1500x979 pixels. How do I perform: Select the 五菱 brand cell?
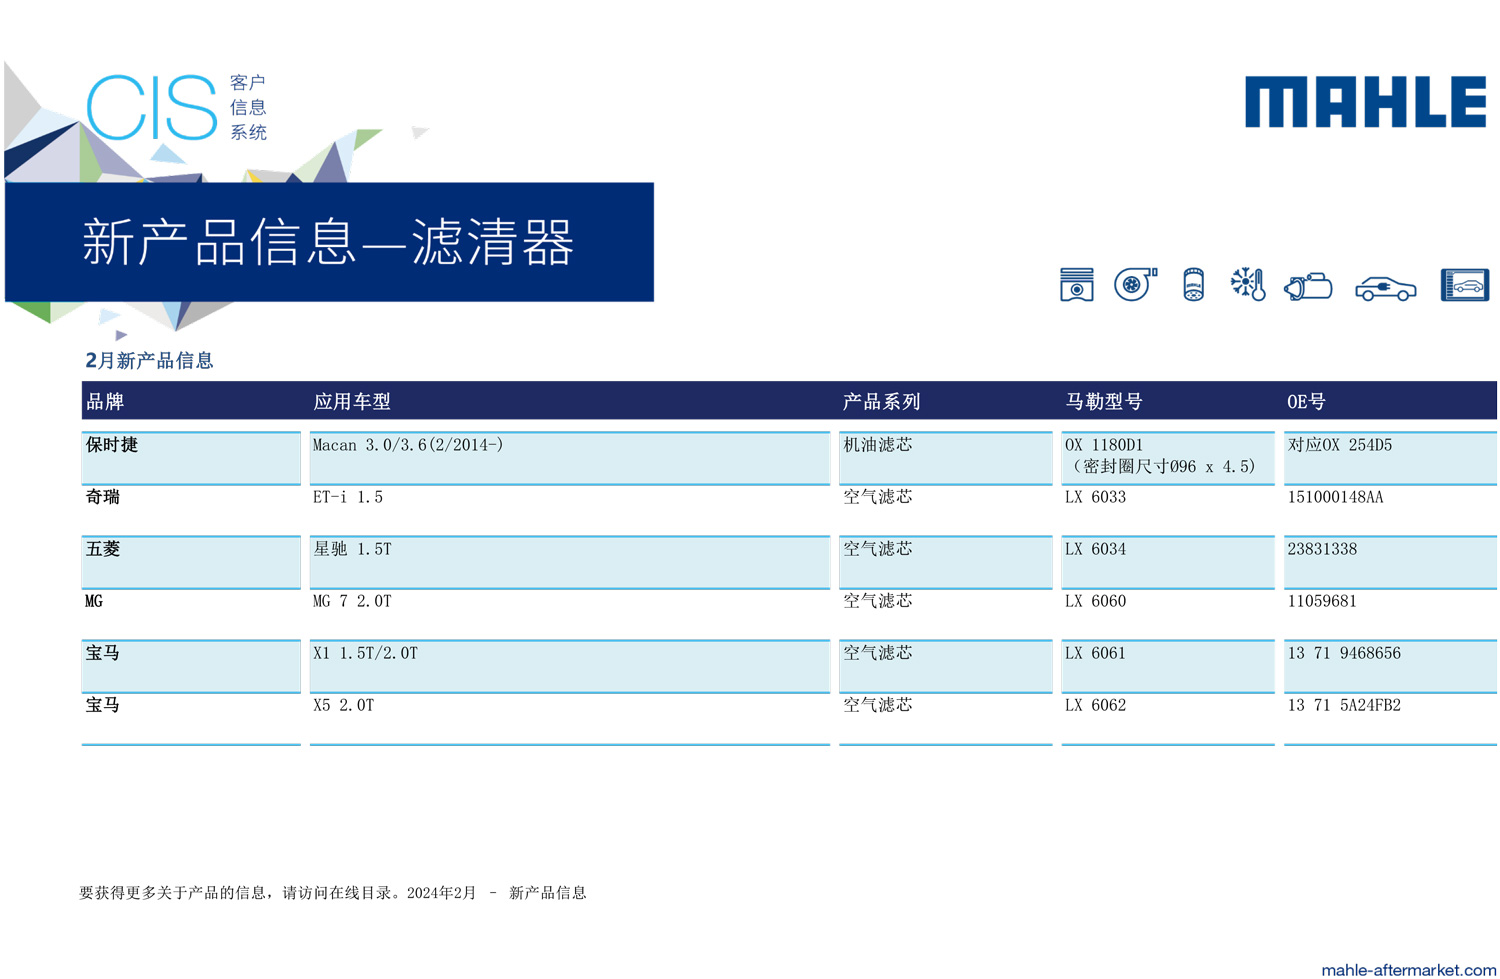[191, 562]
